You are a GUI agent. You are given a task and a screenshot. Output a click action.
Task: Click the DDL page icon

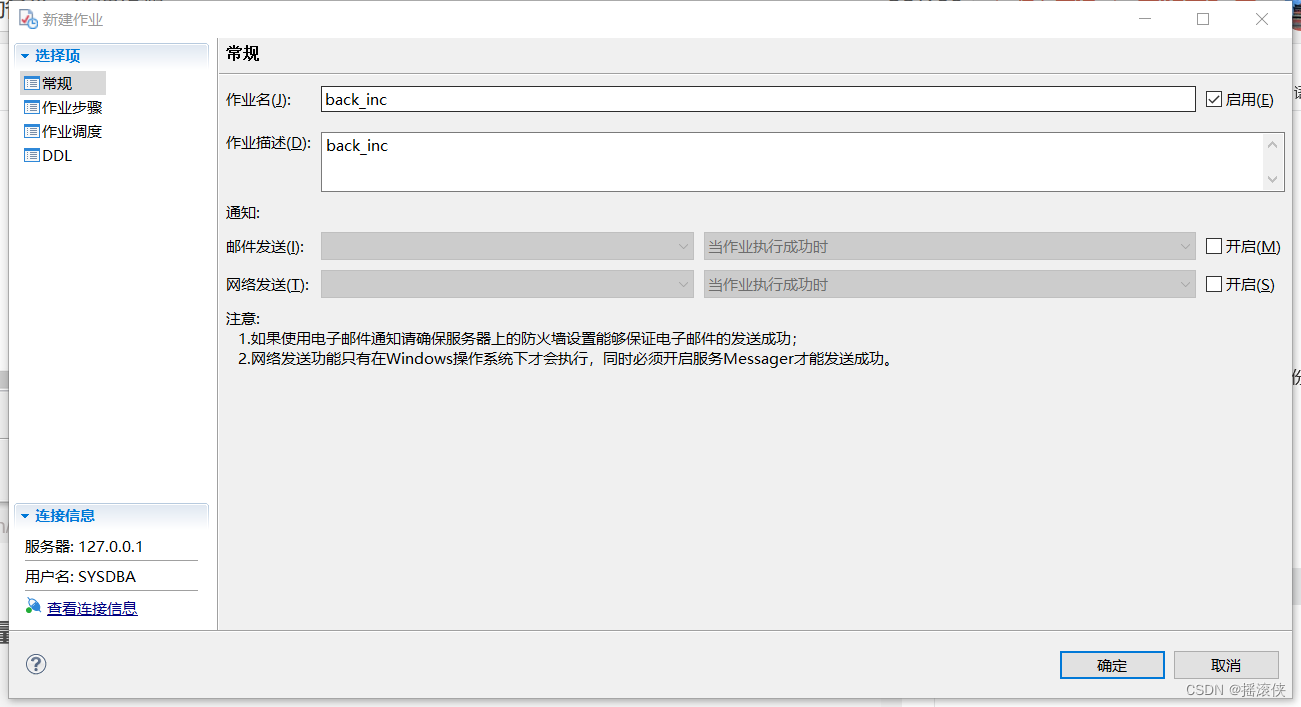click(x=32, y=155)
